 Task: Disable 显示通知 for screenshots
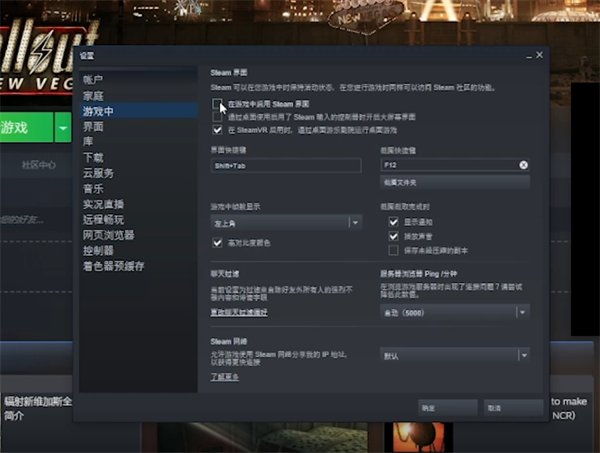[393, 222]
